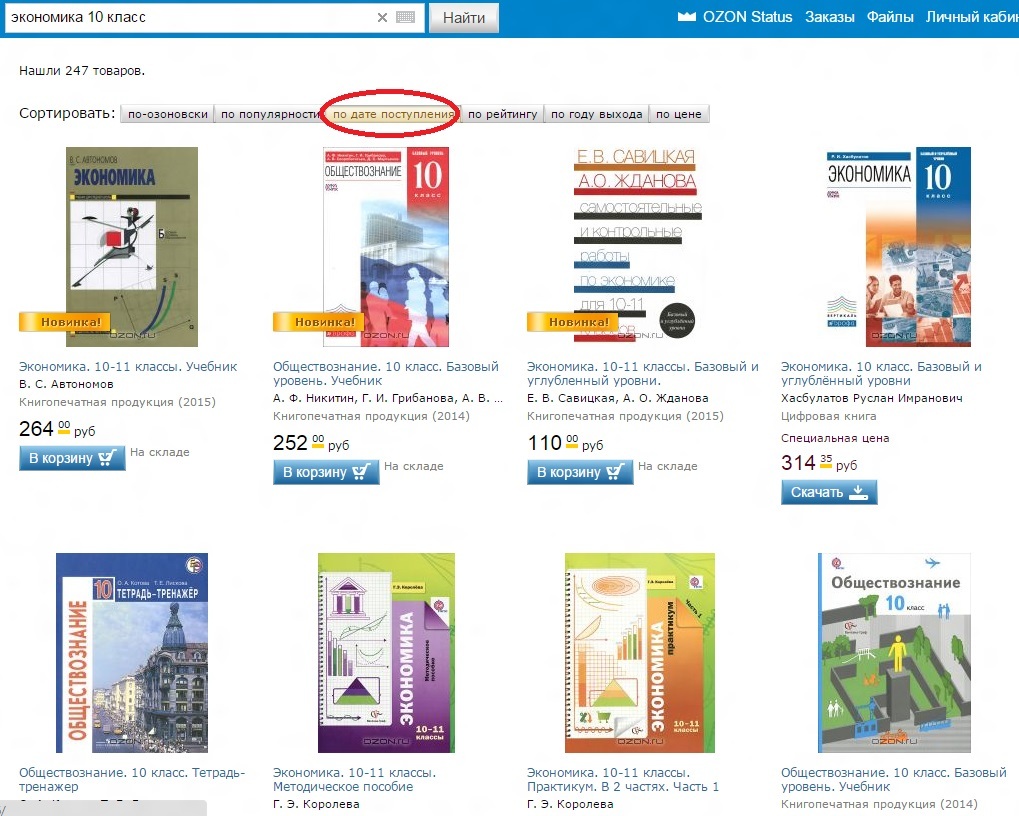Viewport: 1019px width, 816px height.
Task: Sort results по цене
Action: pyautogui.click(x=678, y=114)
